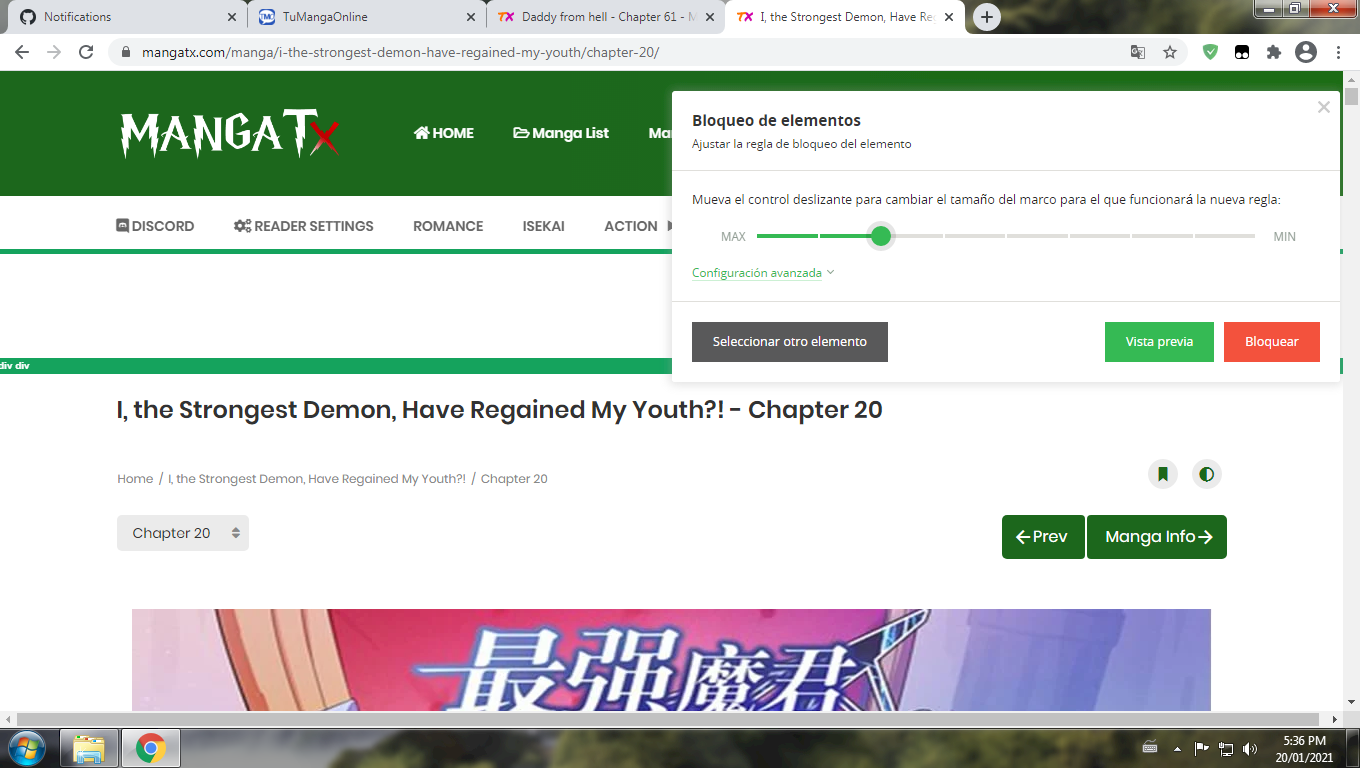Select the ISEKAI genre
The width and height of the screenshot is (1360, 768).
click(x=544, y=226)
